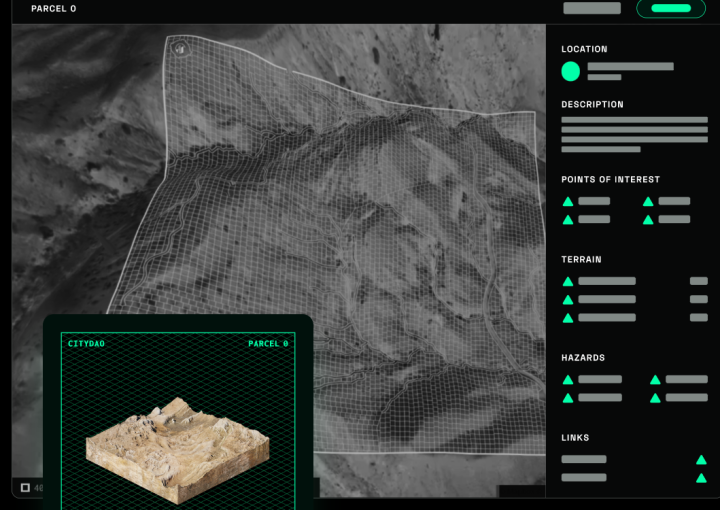Click the Parcel 0 title in the top bar
The width and height of the screenshot is (720, 510).
click(53, 9)
